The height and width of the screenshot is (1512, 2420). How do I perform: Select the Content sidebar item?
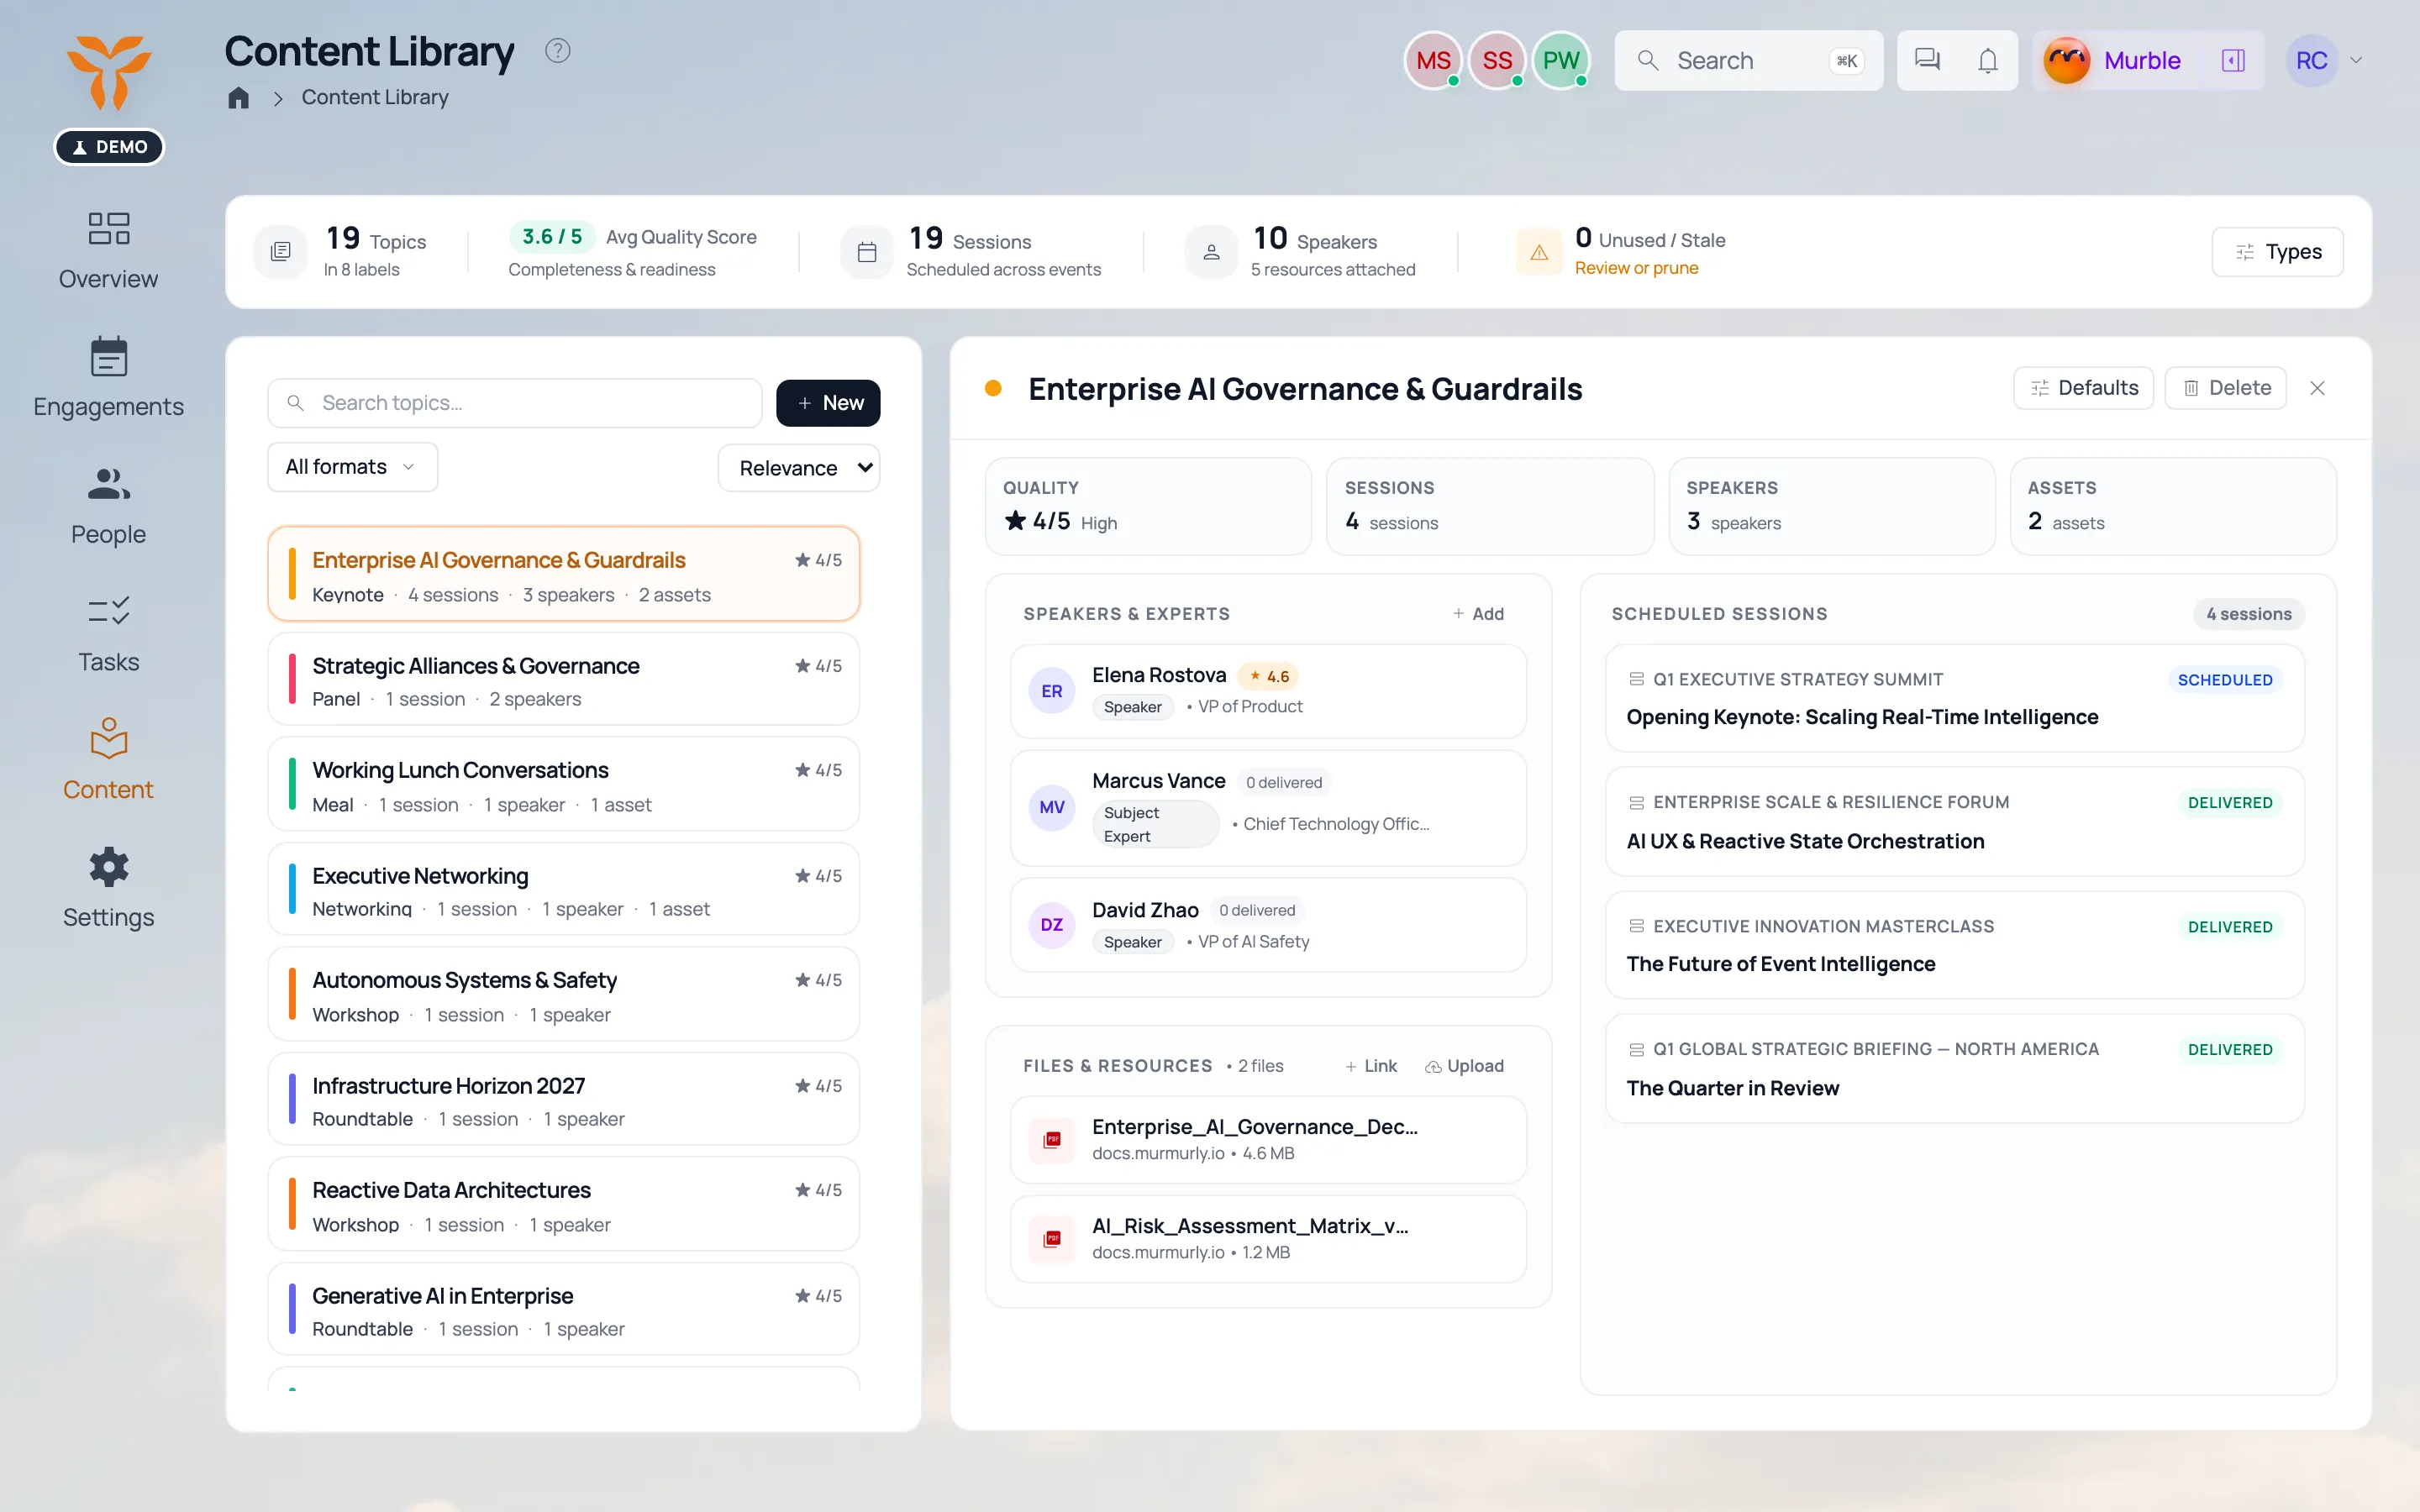pos(108,762)
